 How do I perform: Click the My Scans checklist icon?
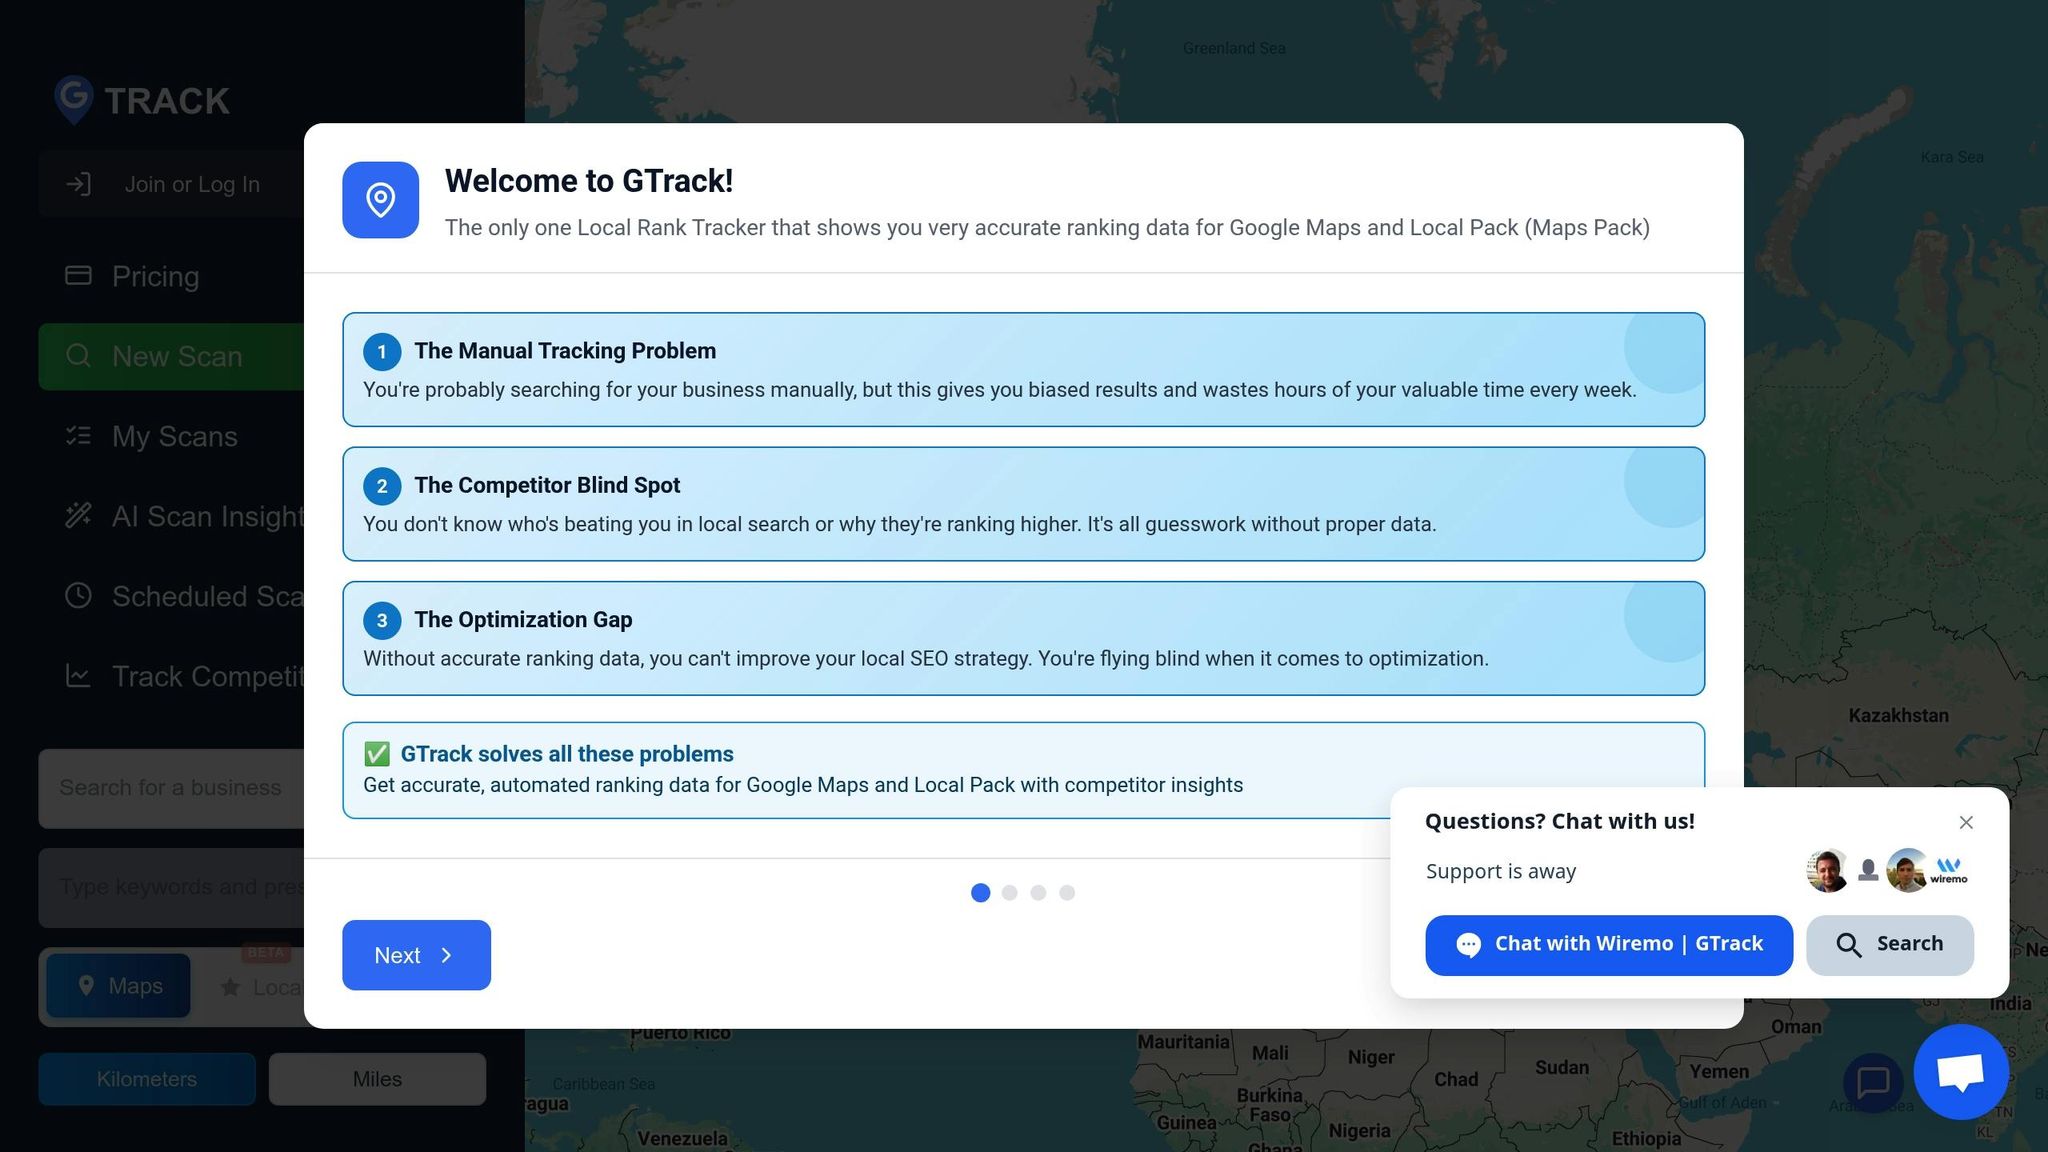coord(78,436)
